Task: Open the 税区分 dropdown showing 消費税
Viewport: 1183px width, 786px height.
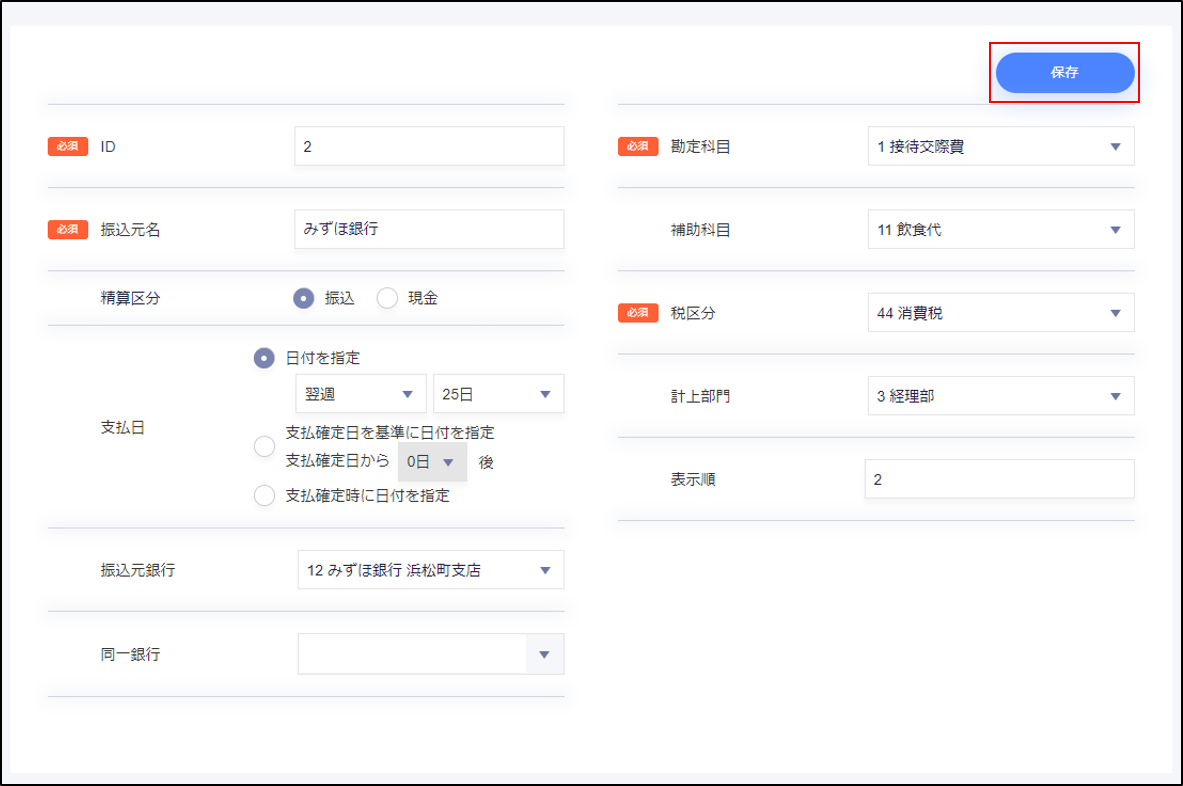Action: [x=1000, y=313]
